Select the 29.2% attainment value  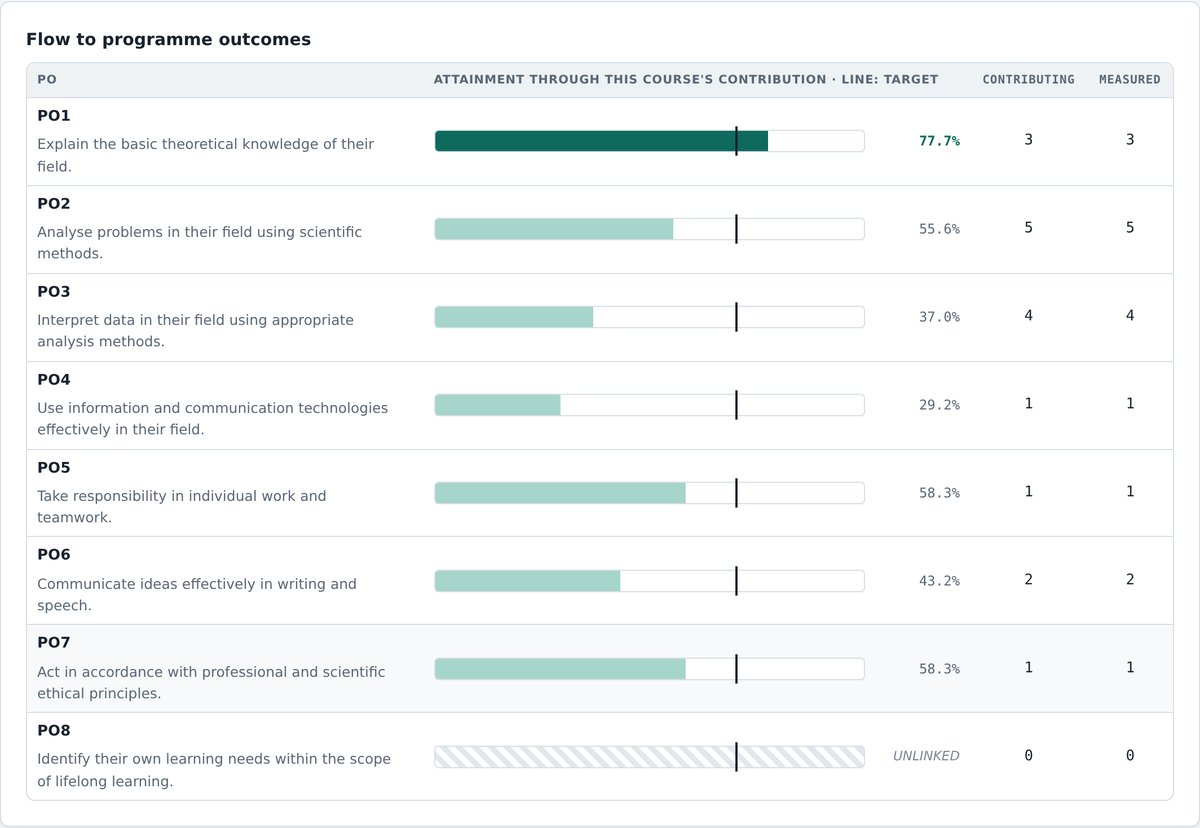[939, 405]
